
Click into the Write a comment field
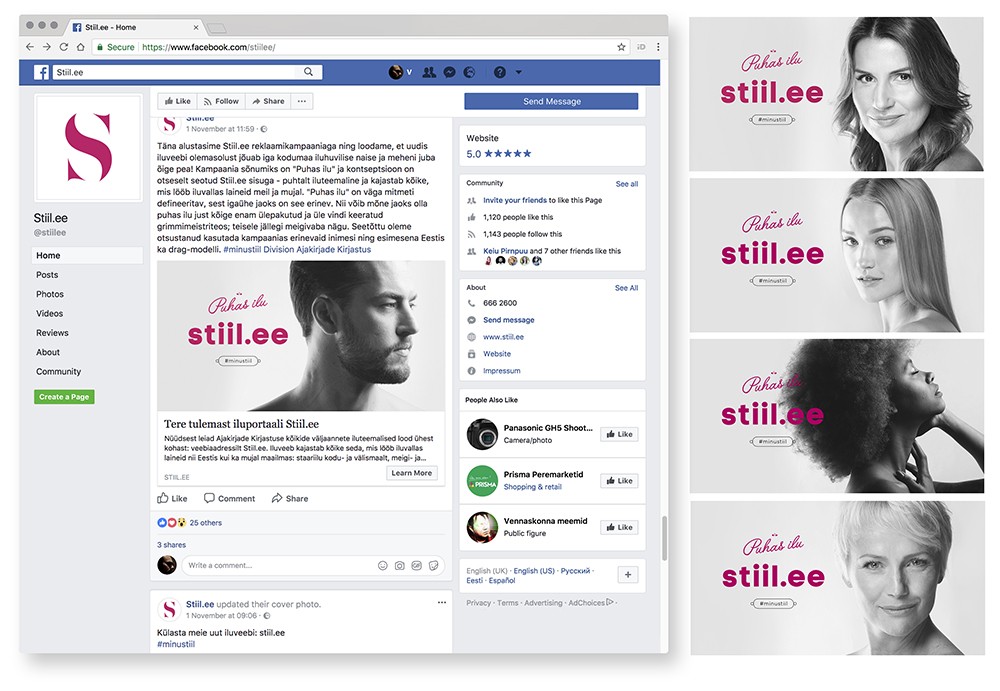(277, 565)
